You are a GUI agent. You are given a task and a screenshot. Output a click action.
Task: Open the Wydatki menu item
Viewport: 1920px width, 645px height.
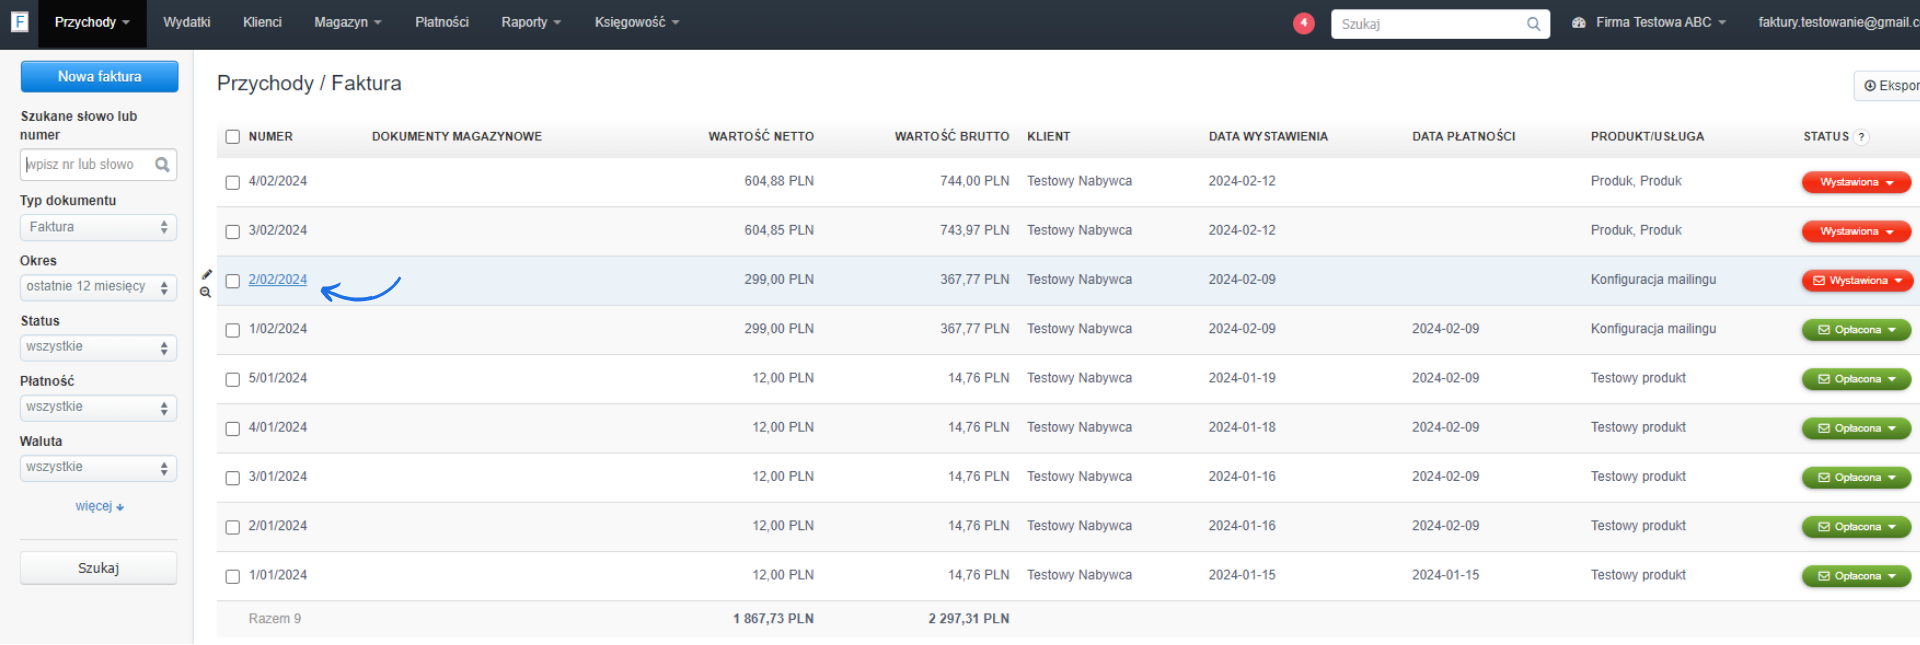pyautogui.click(x=187, y=22)
